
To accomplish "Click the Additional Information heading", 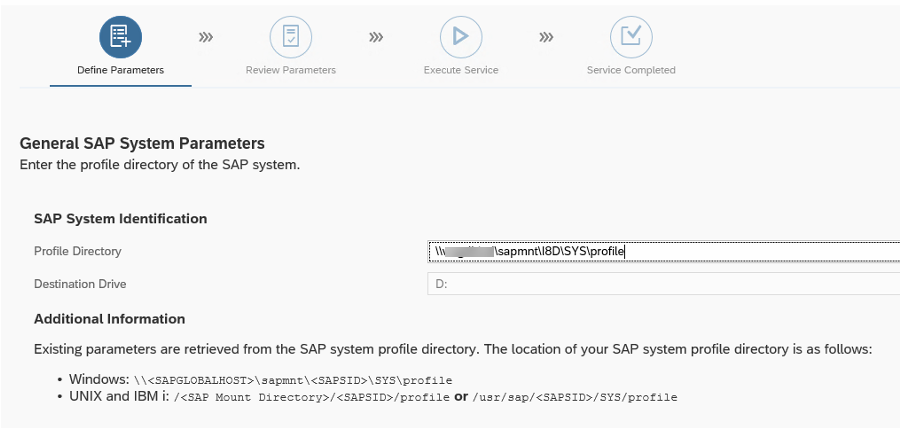I will point(109,318).
